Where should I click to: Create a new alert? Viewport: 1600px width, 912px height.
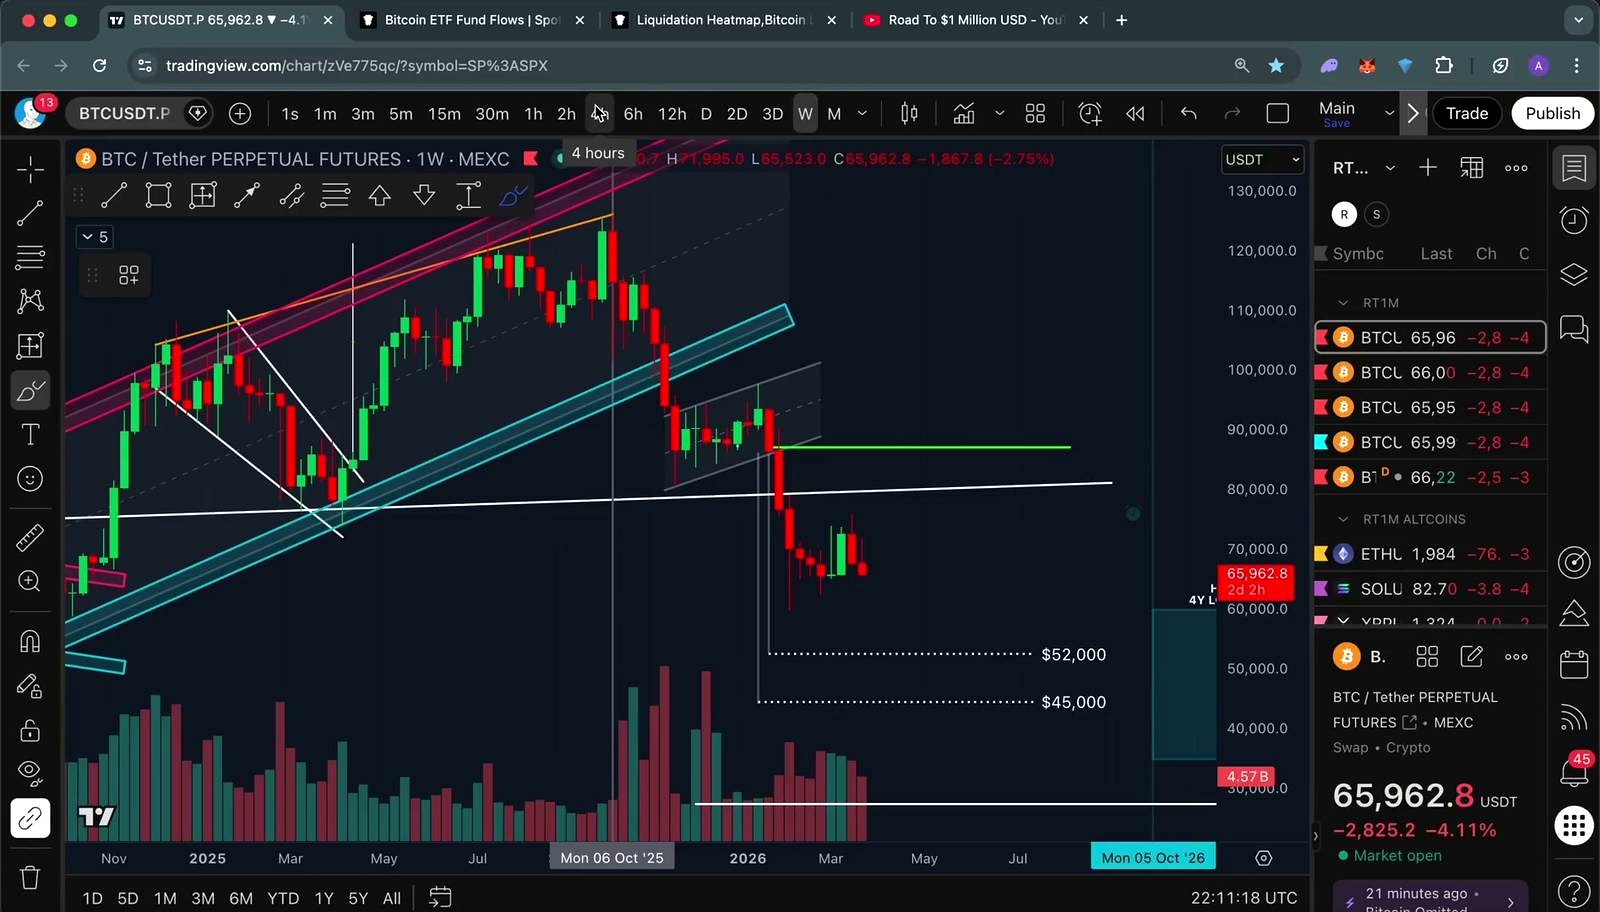coord(1090,114)
